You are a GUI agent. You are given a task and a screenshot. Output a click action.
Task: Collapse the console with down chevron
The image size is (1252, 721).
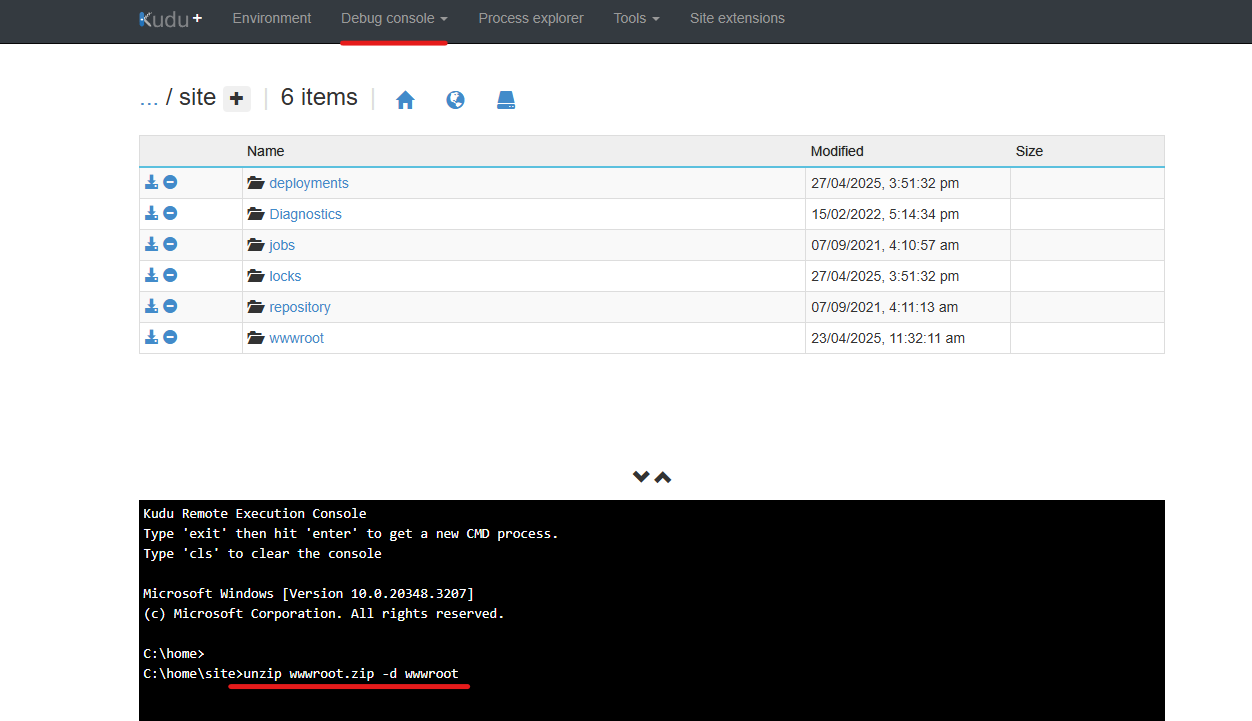tap(641, 477)
